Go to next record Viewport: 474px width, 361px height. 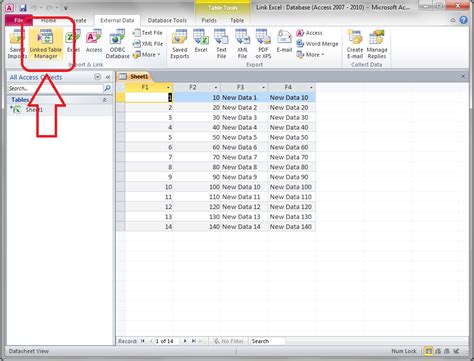pyautogui.click(x=185, y=341)
